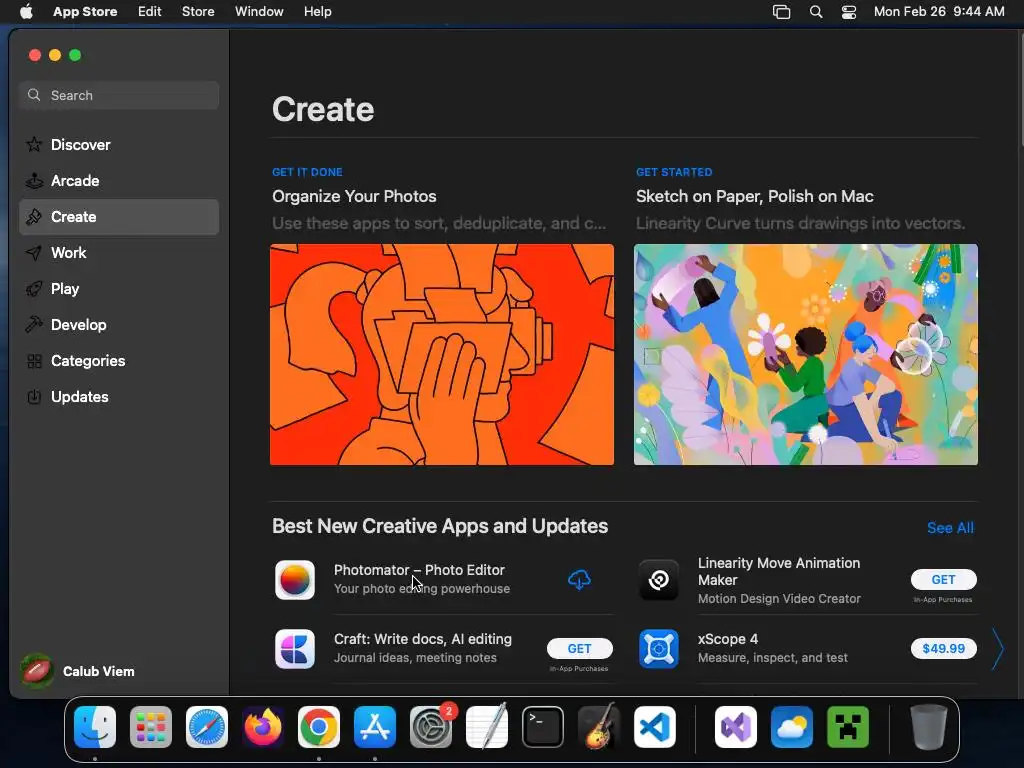Open the Organize Your Photos story title
Image resolution: width=1024 pixels, height=768 pixels.
point(354,197)
